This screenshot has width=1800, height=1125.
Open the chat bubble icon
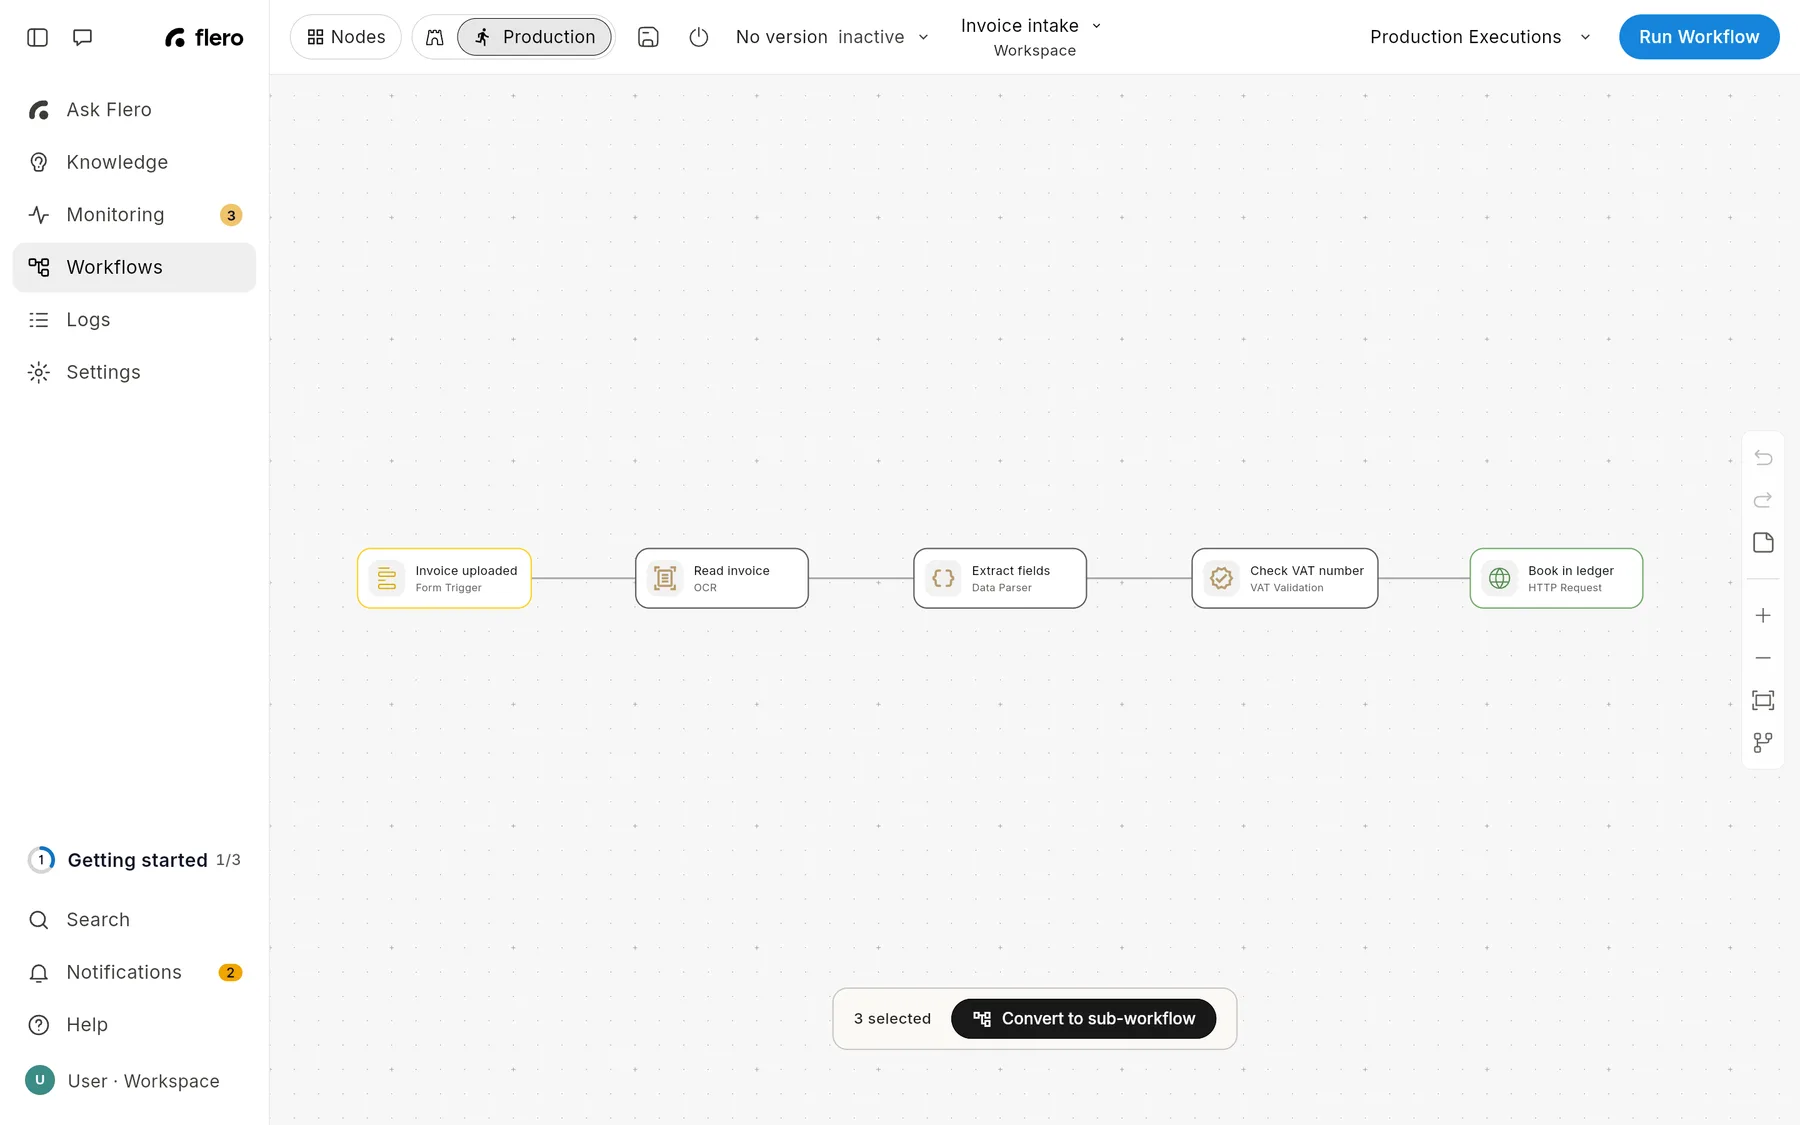point(83,37)
